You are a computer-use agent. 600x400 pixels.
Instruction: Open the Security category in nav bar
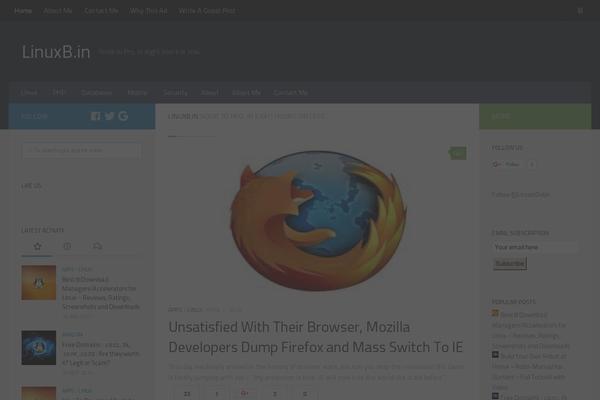click(x=175, y=92)
